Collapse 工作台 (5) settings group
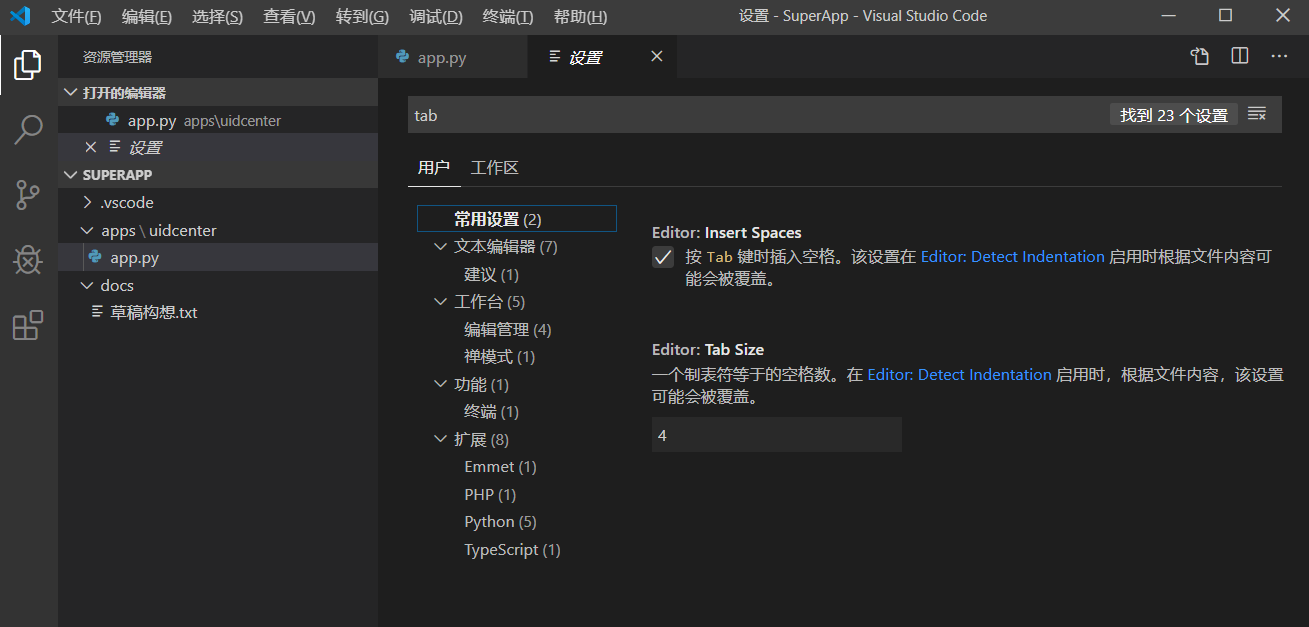The image size is (1309, 627). pos(441,302)
